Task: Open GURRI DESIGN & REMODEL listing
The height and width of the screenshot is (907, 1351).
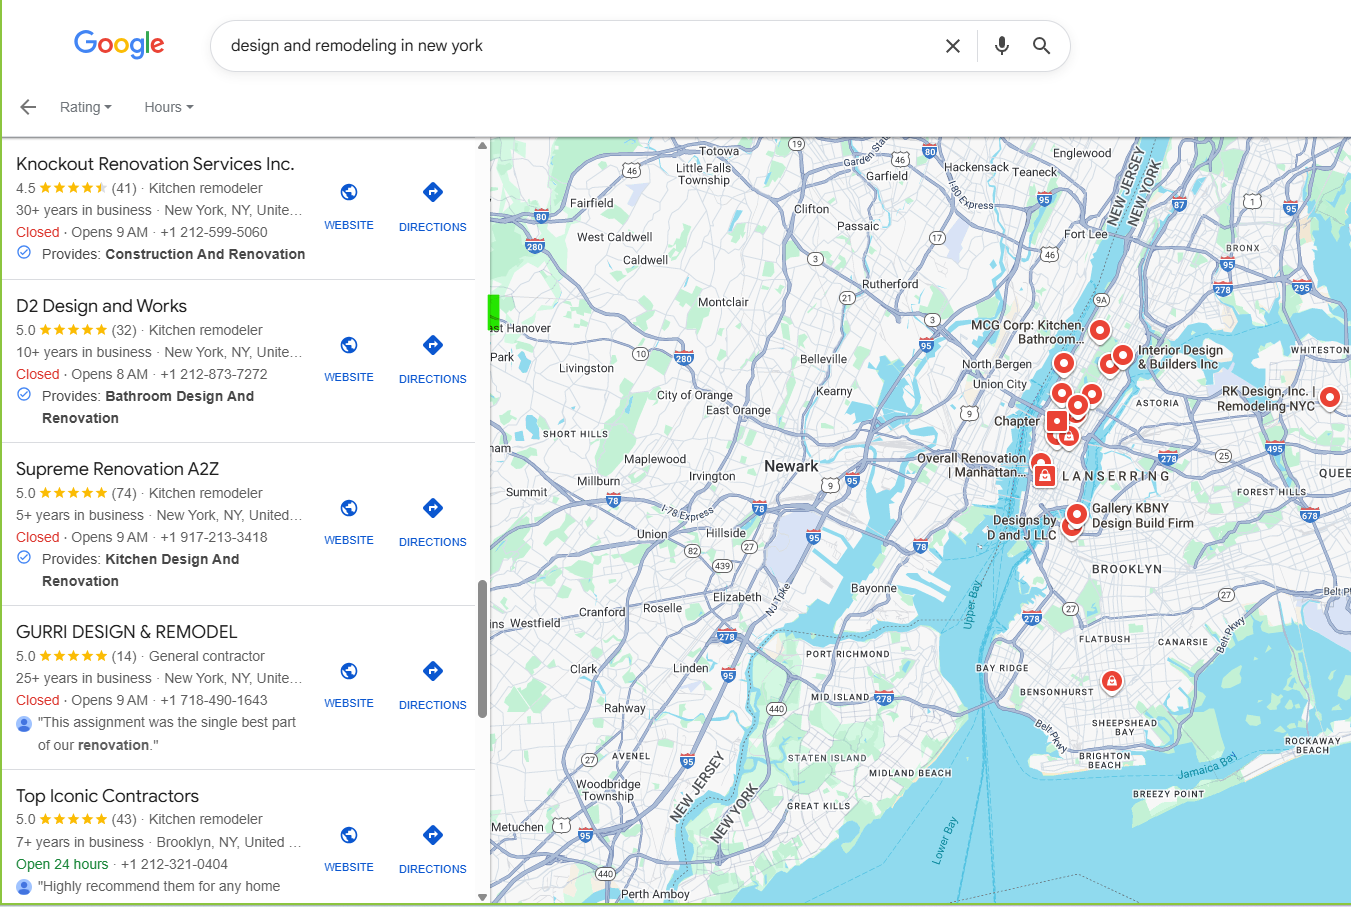Action: [x=127, y=632]
